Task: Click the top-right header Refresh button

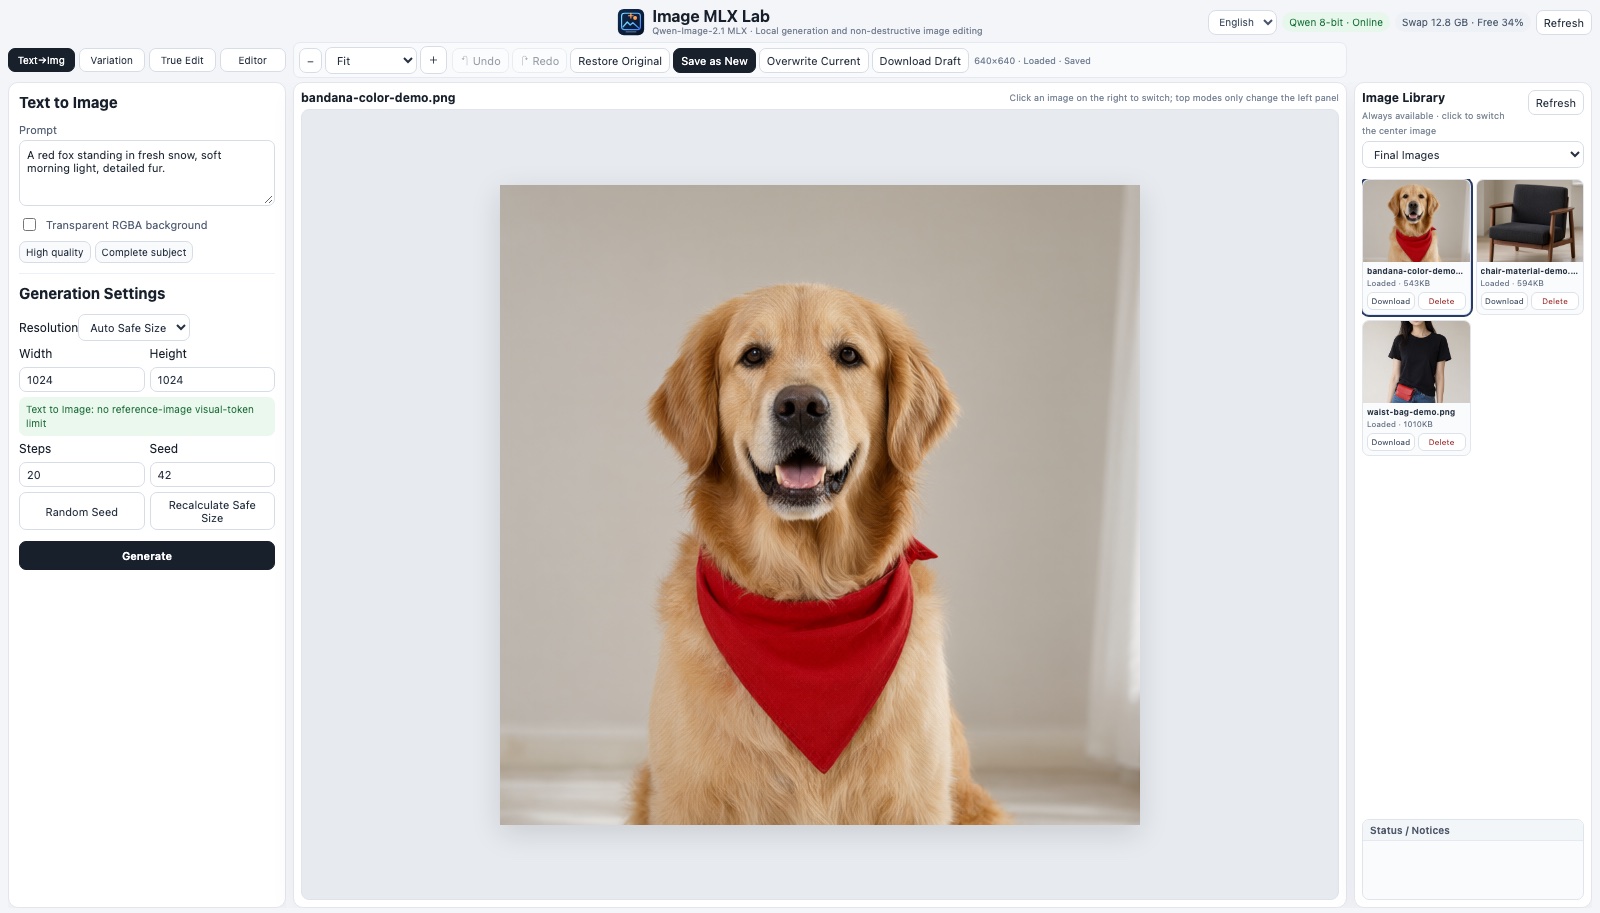Action: tap(1563, 23)
